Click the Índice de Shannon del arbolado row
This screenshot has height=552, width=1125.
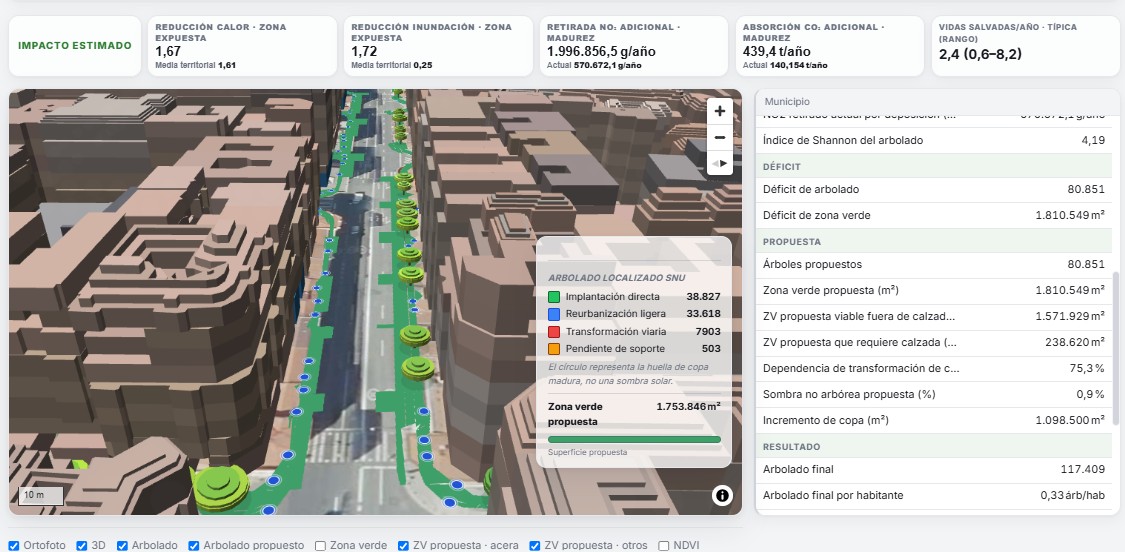point(934,140)
